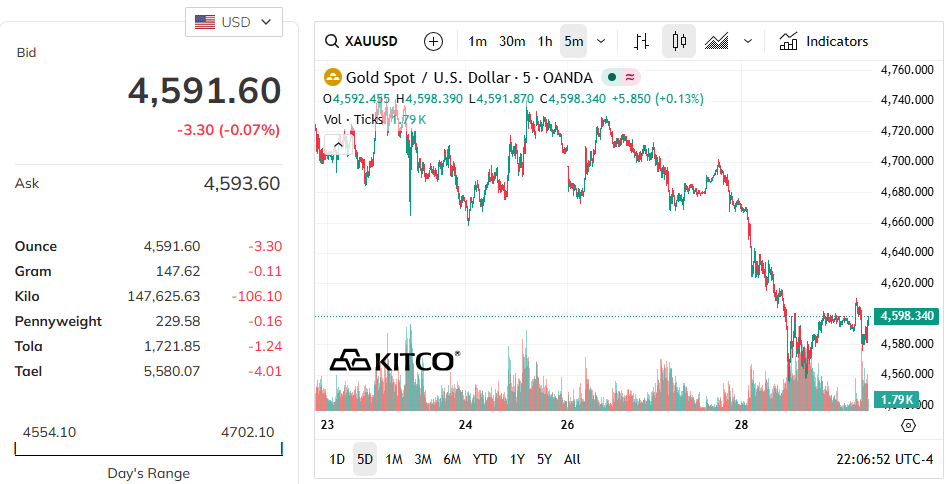Screen dimensions: 946x484
Task: Open the Indicators panel
Action: [824, 41]
